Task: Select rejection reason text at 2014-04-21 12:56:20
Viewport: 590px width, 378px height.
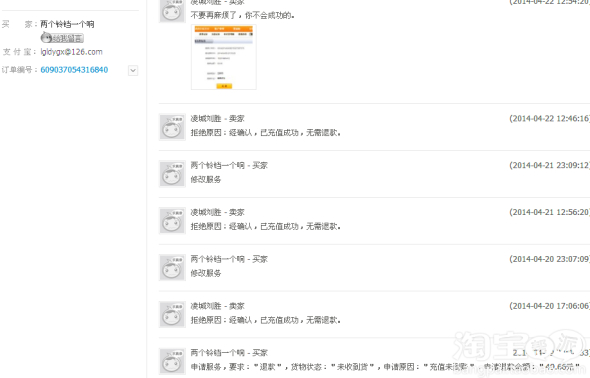Action: [266, 226]
